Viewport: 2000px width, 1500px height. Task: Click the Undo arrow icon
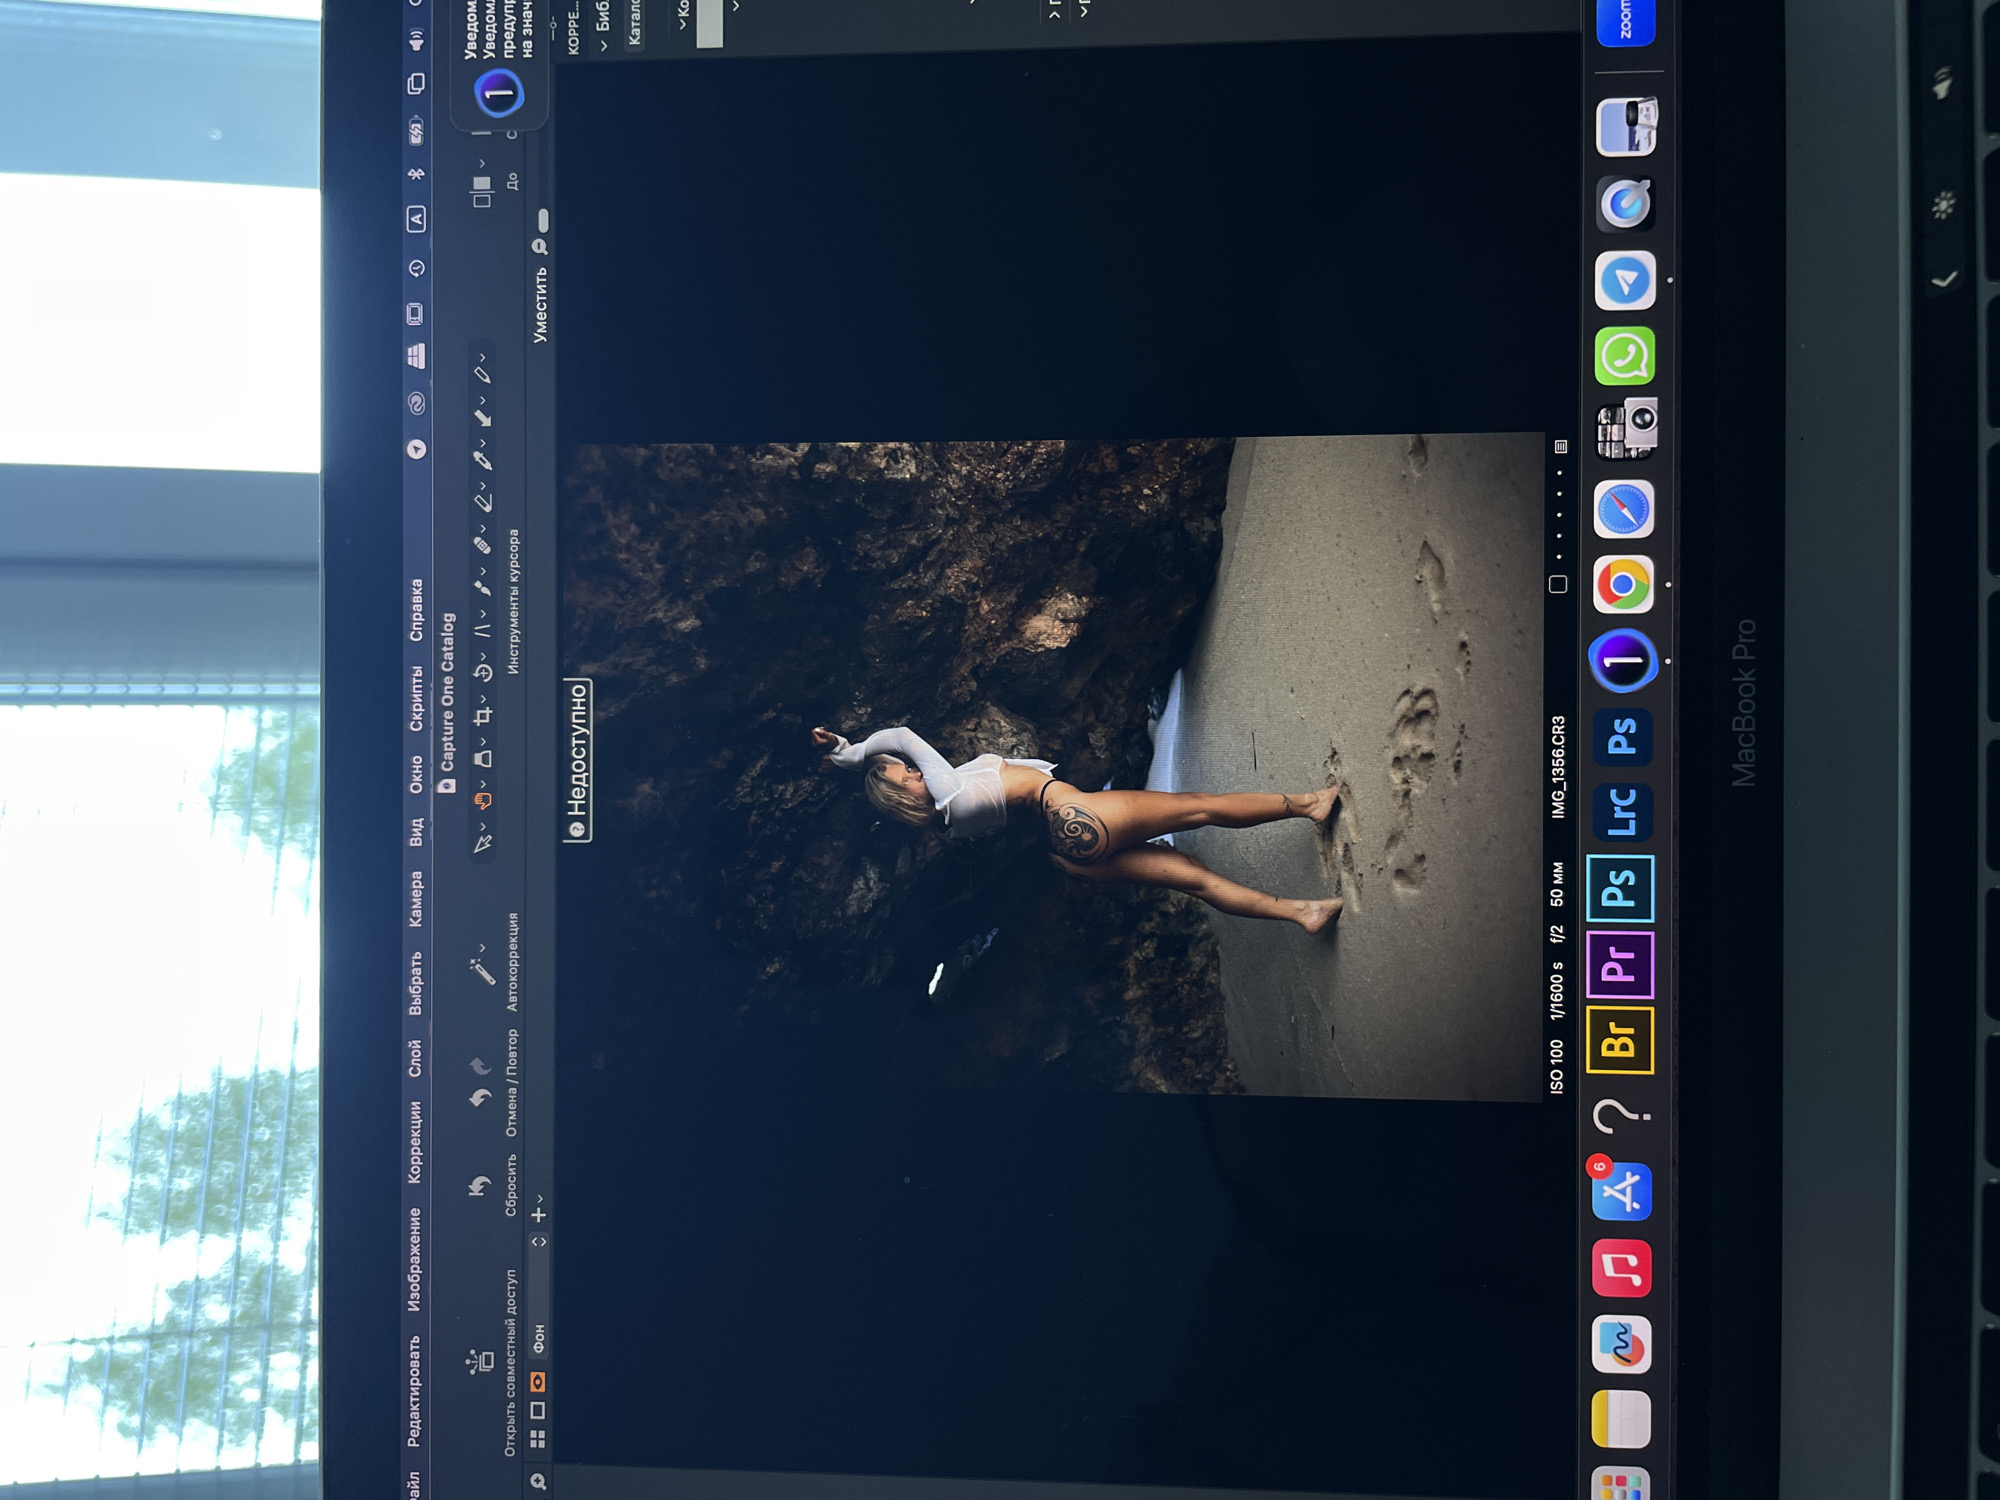click(480, 1100)
